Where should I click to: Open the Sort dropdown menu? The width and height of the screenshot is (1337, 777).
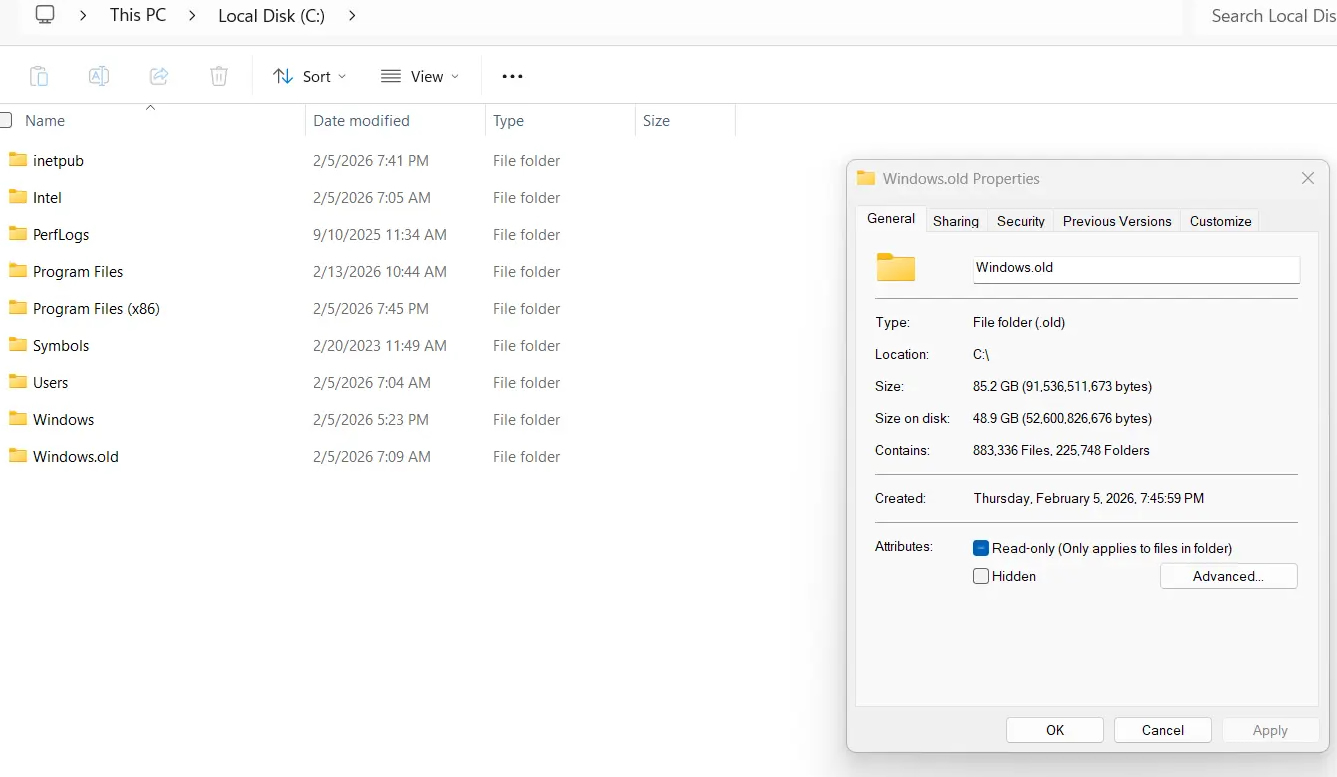tap(310, 76)
